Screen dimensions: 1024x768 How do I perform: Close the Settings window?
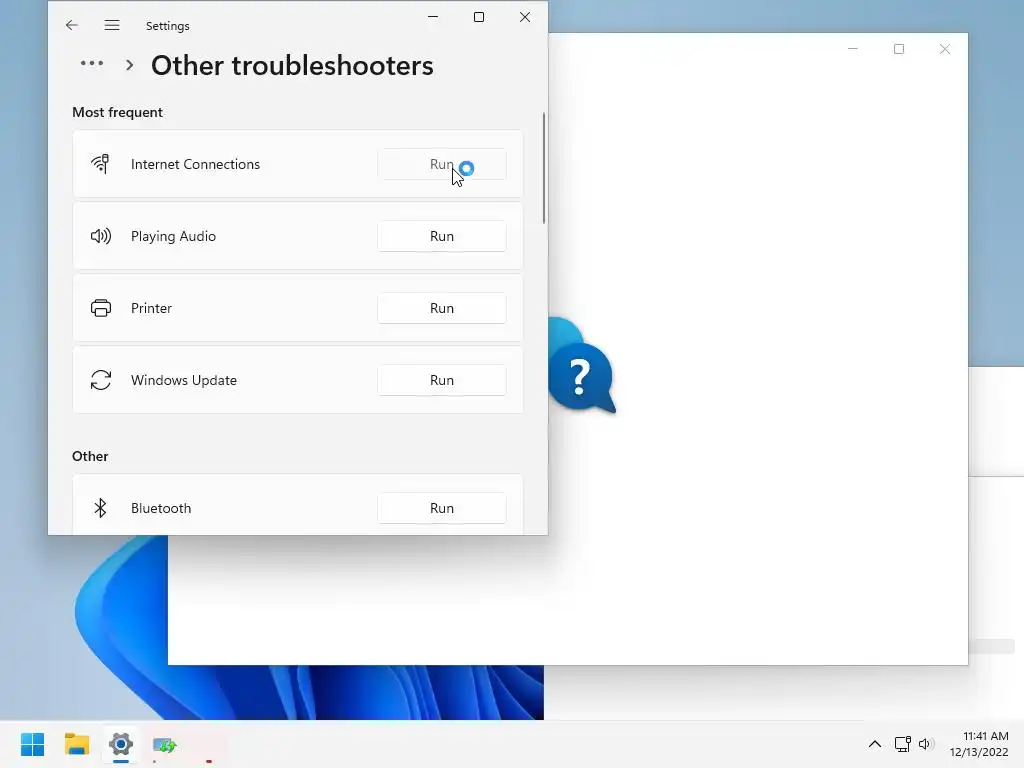tap(524, 17)
